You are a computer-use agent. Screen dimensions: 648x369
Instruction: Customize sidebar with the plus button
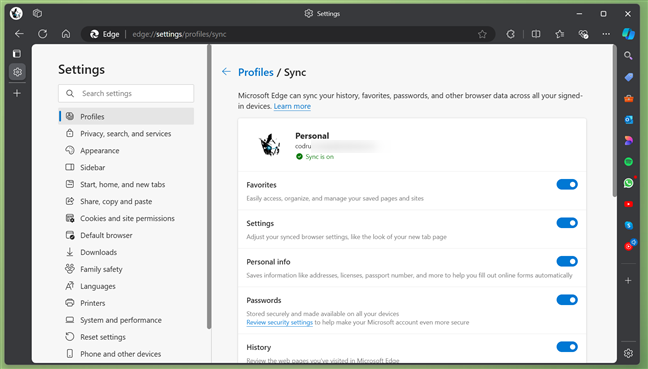point(628,281)
